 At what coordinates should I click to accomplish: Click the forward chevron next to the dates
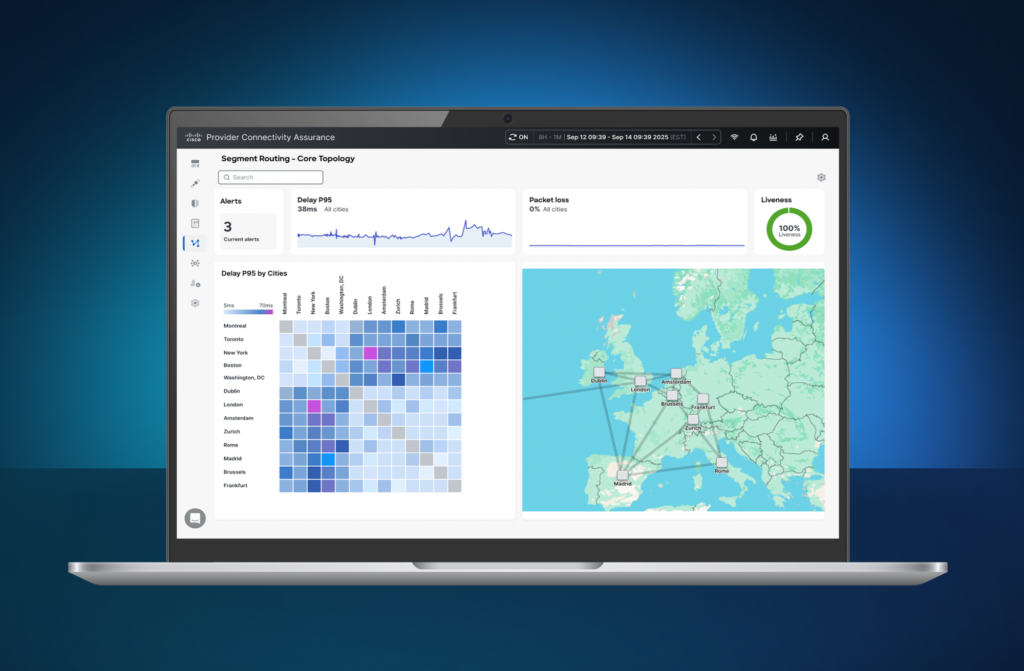(714, 137)
